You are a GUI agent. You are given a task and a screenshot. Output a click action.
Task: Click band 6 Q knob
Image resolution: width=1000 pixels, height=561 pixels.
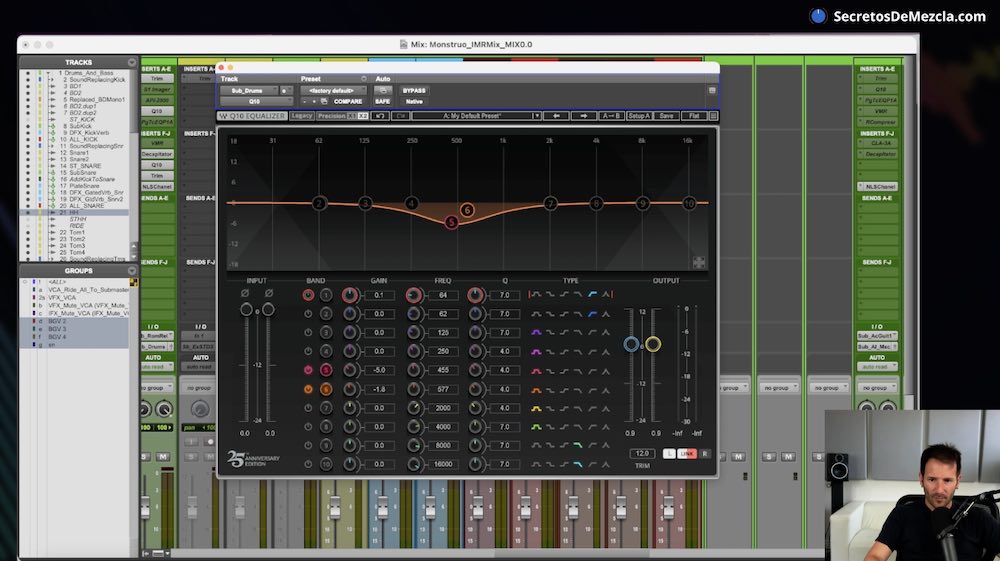coord(475,389)
